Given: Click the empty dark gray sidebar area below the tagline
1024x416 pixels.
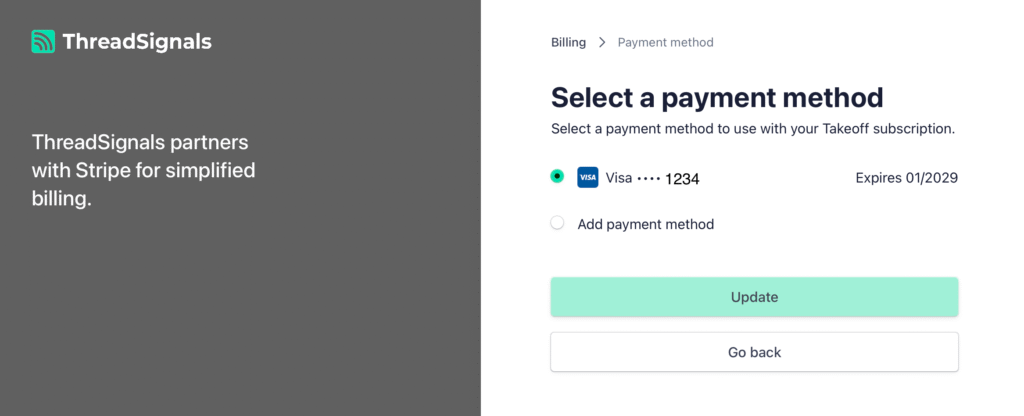Looking at the screenshot, I should pos(240,320).
